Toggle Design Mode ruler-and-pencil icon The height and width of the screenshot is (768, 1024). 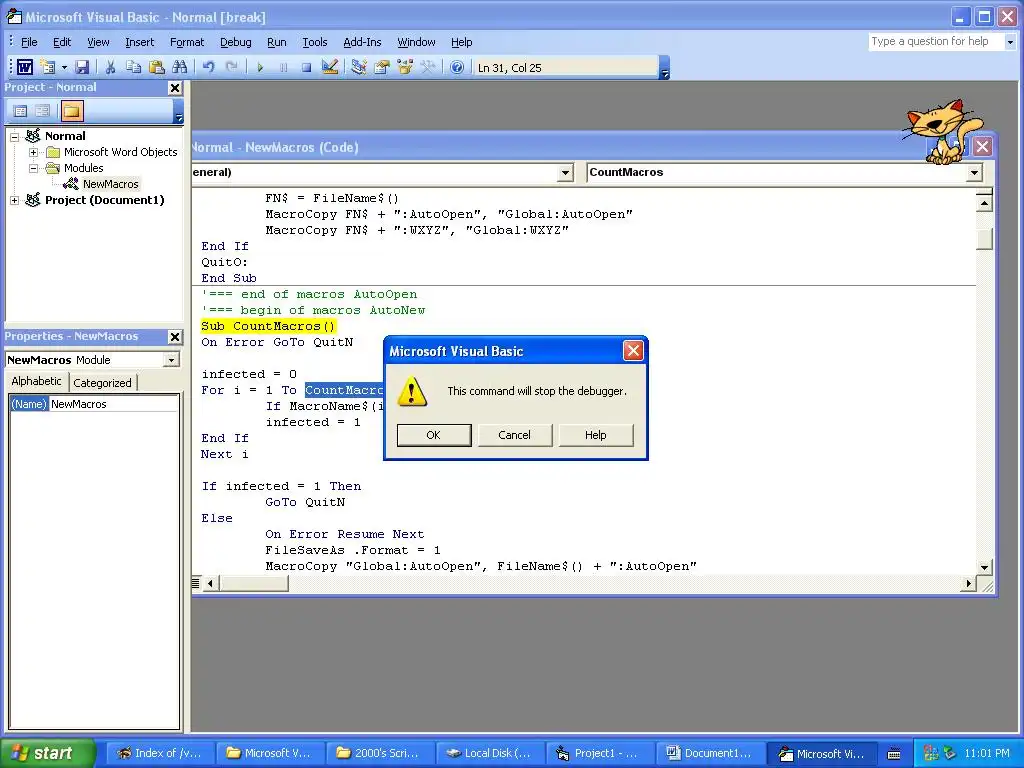[330, 67]
